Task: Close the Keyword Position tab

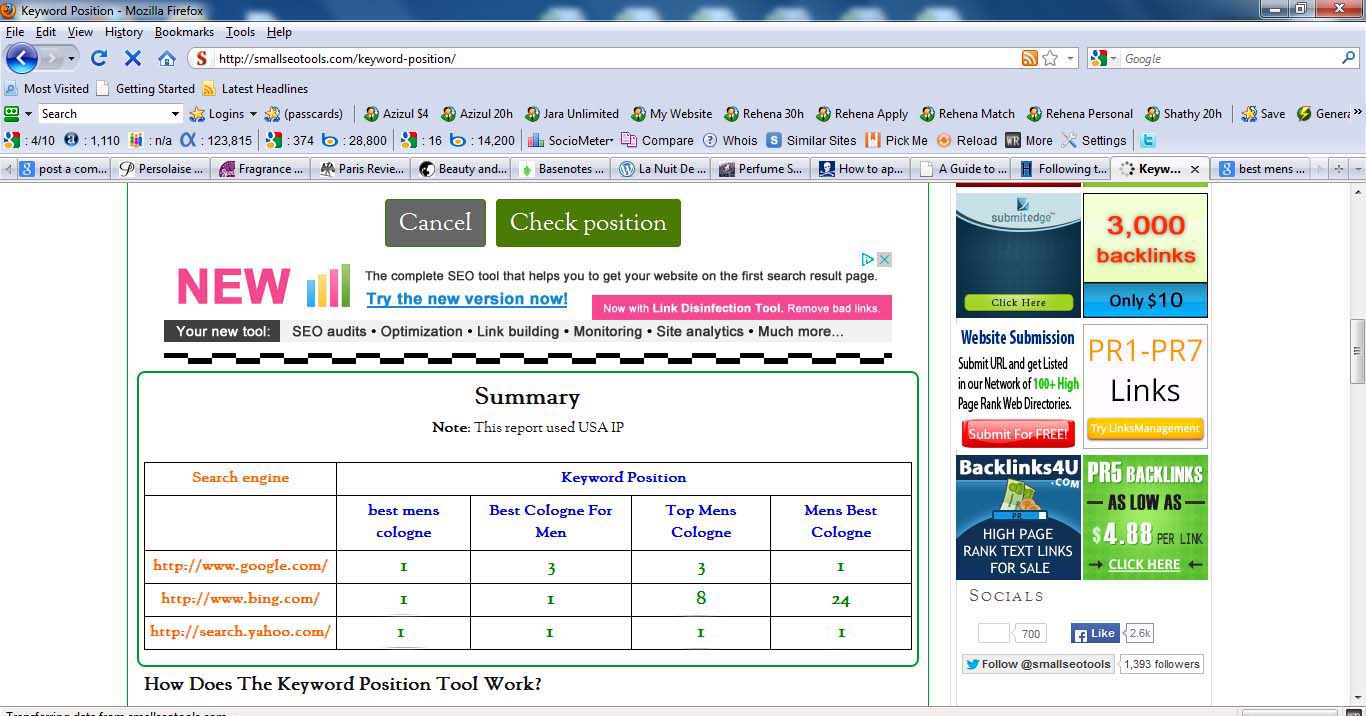Action: click(1194, 169)
